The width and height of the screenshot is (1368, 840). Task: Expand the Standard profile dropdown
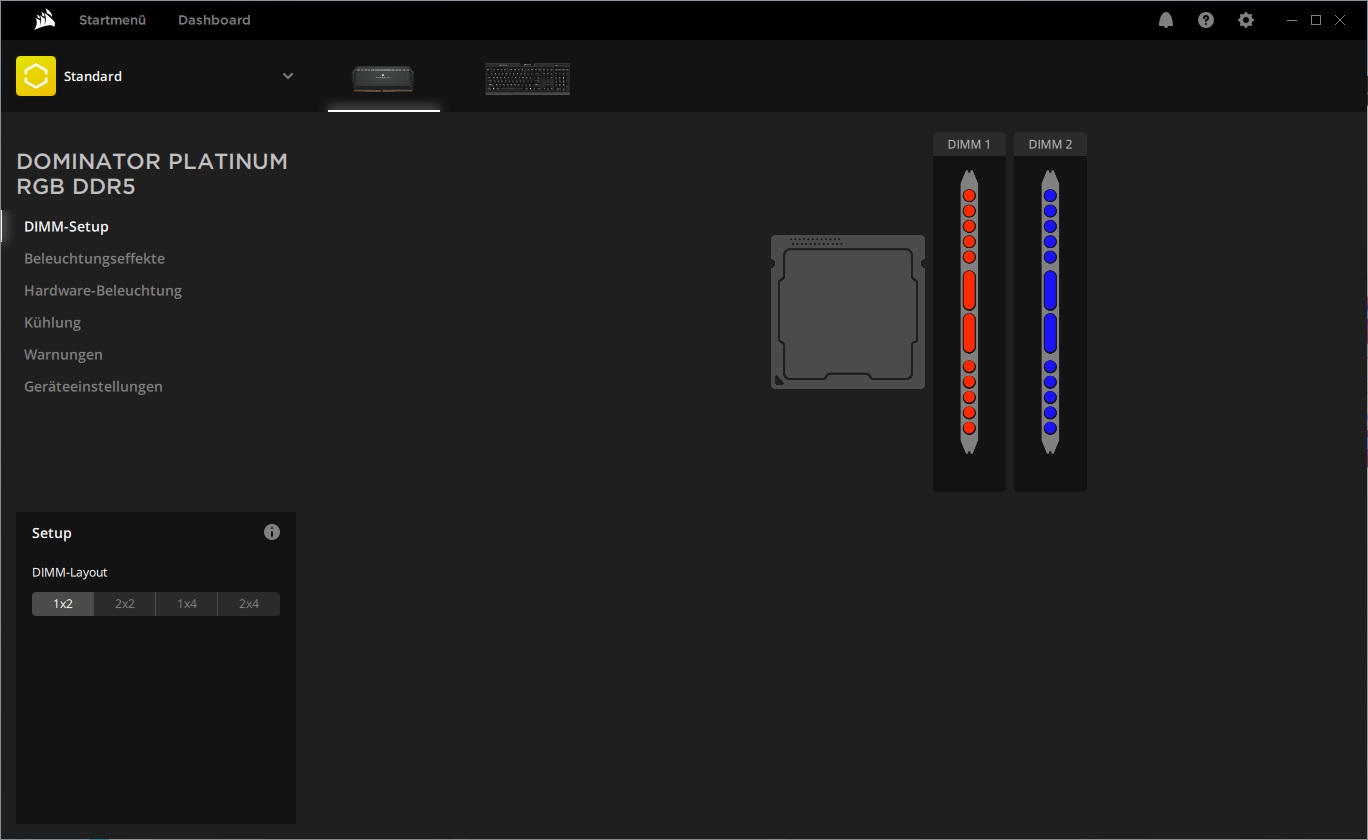tap(288, 76)
